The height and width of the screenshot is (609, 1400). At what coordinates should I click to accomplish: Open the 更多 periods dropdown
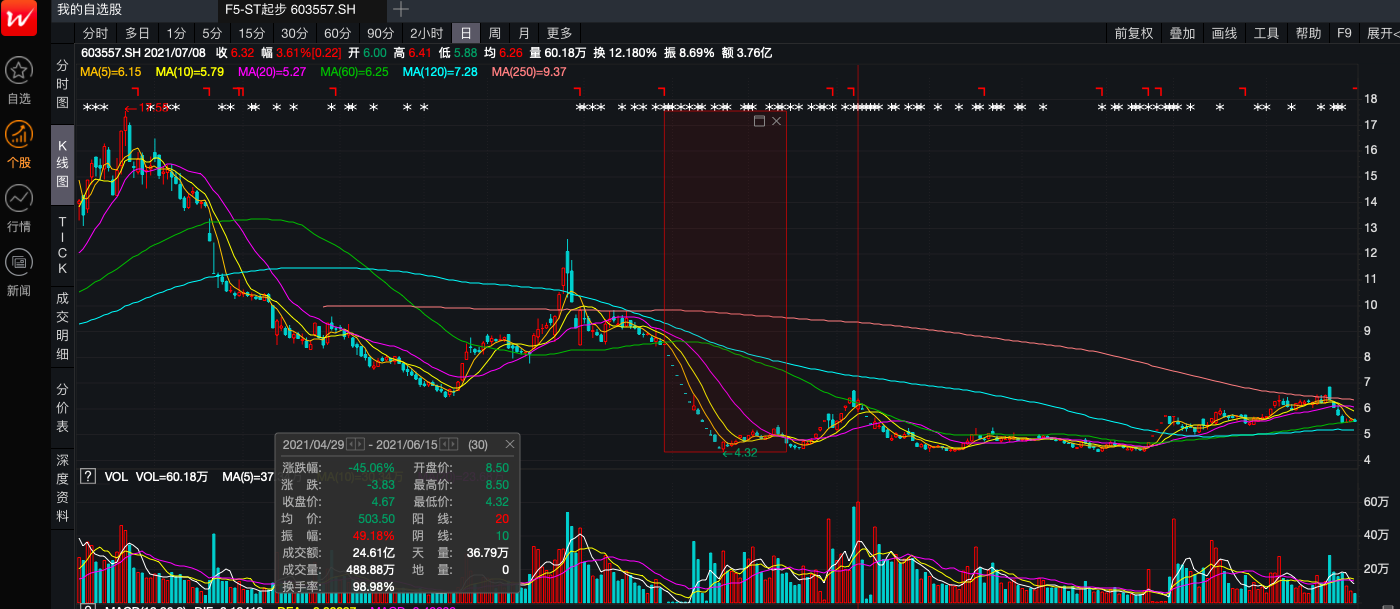tap(560, 33)
